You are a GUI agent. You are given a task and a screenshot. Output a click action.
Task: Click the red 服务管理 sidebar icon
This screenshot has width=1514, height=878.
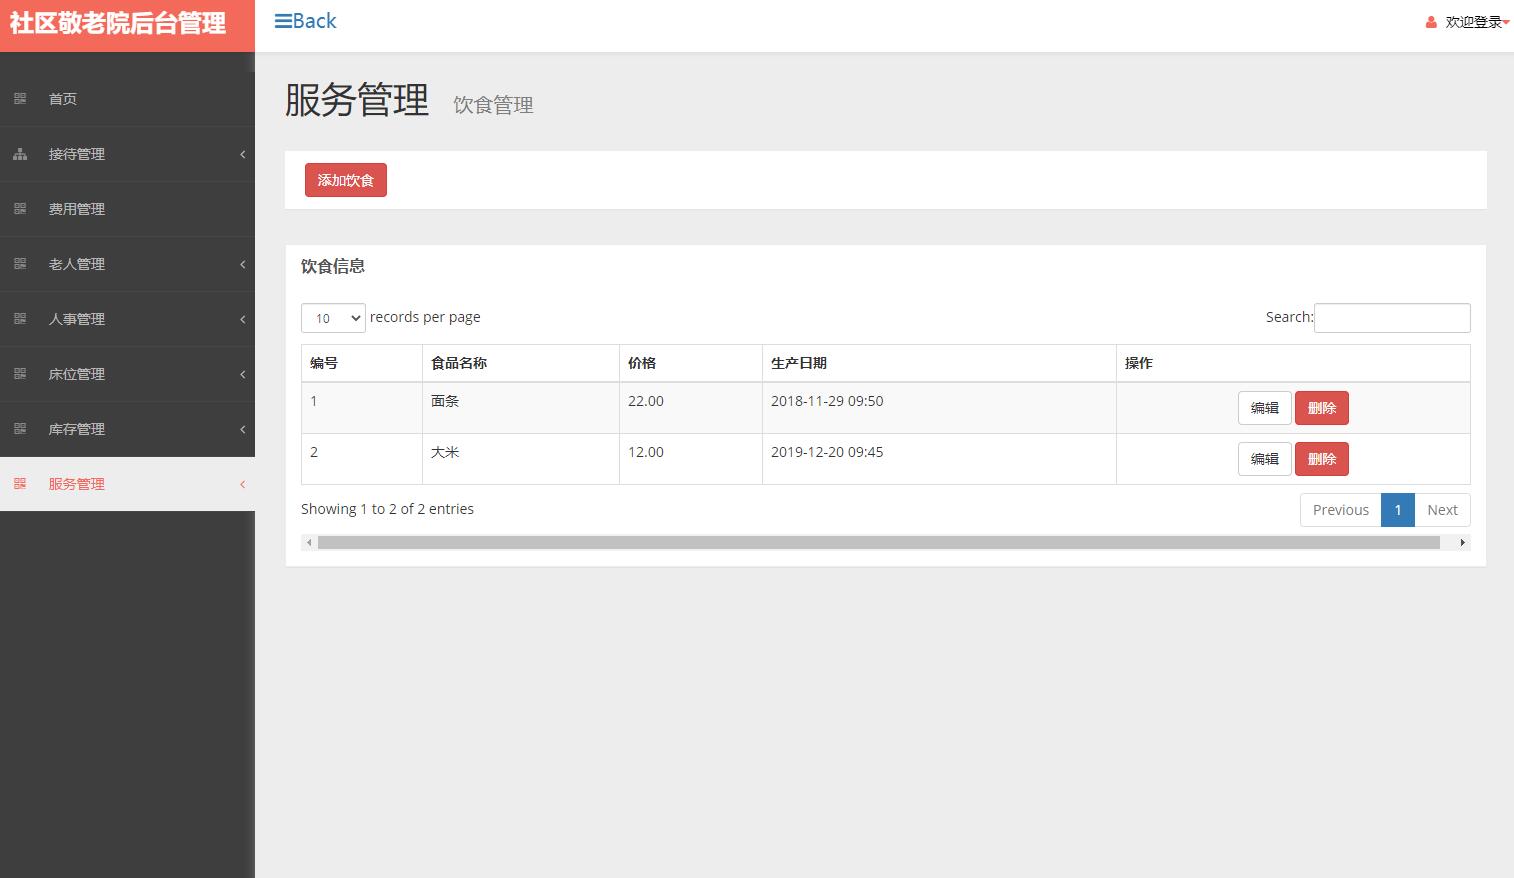[x=20, y=484]
